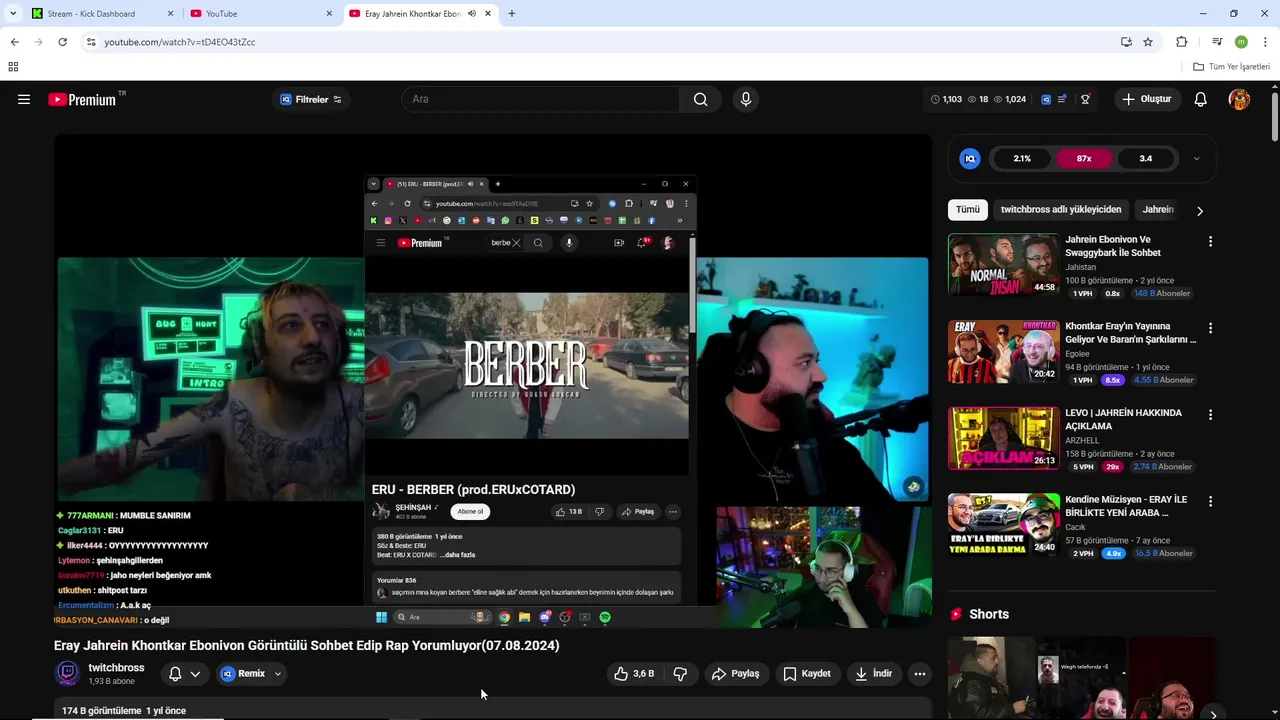Open options for Khontkar Eray'ın Yayınına video
Viewport: 1280px width, 720px height.
click(1210, 328)
